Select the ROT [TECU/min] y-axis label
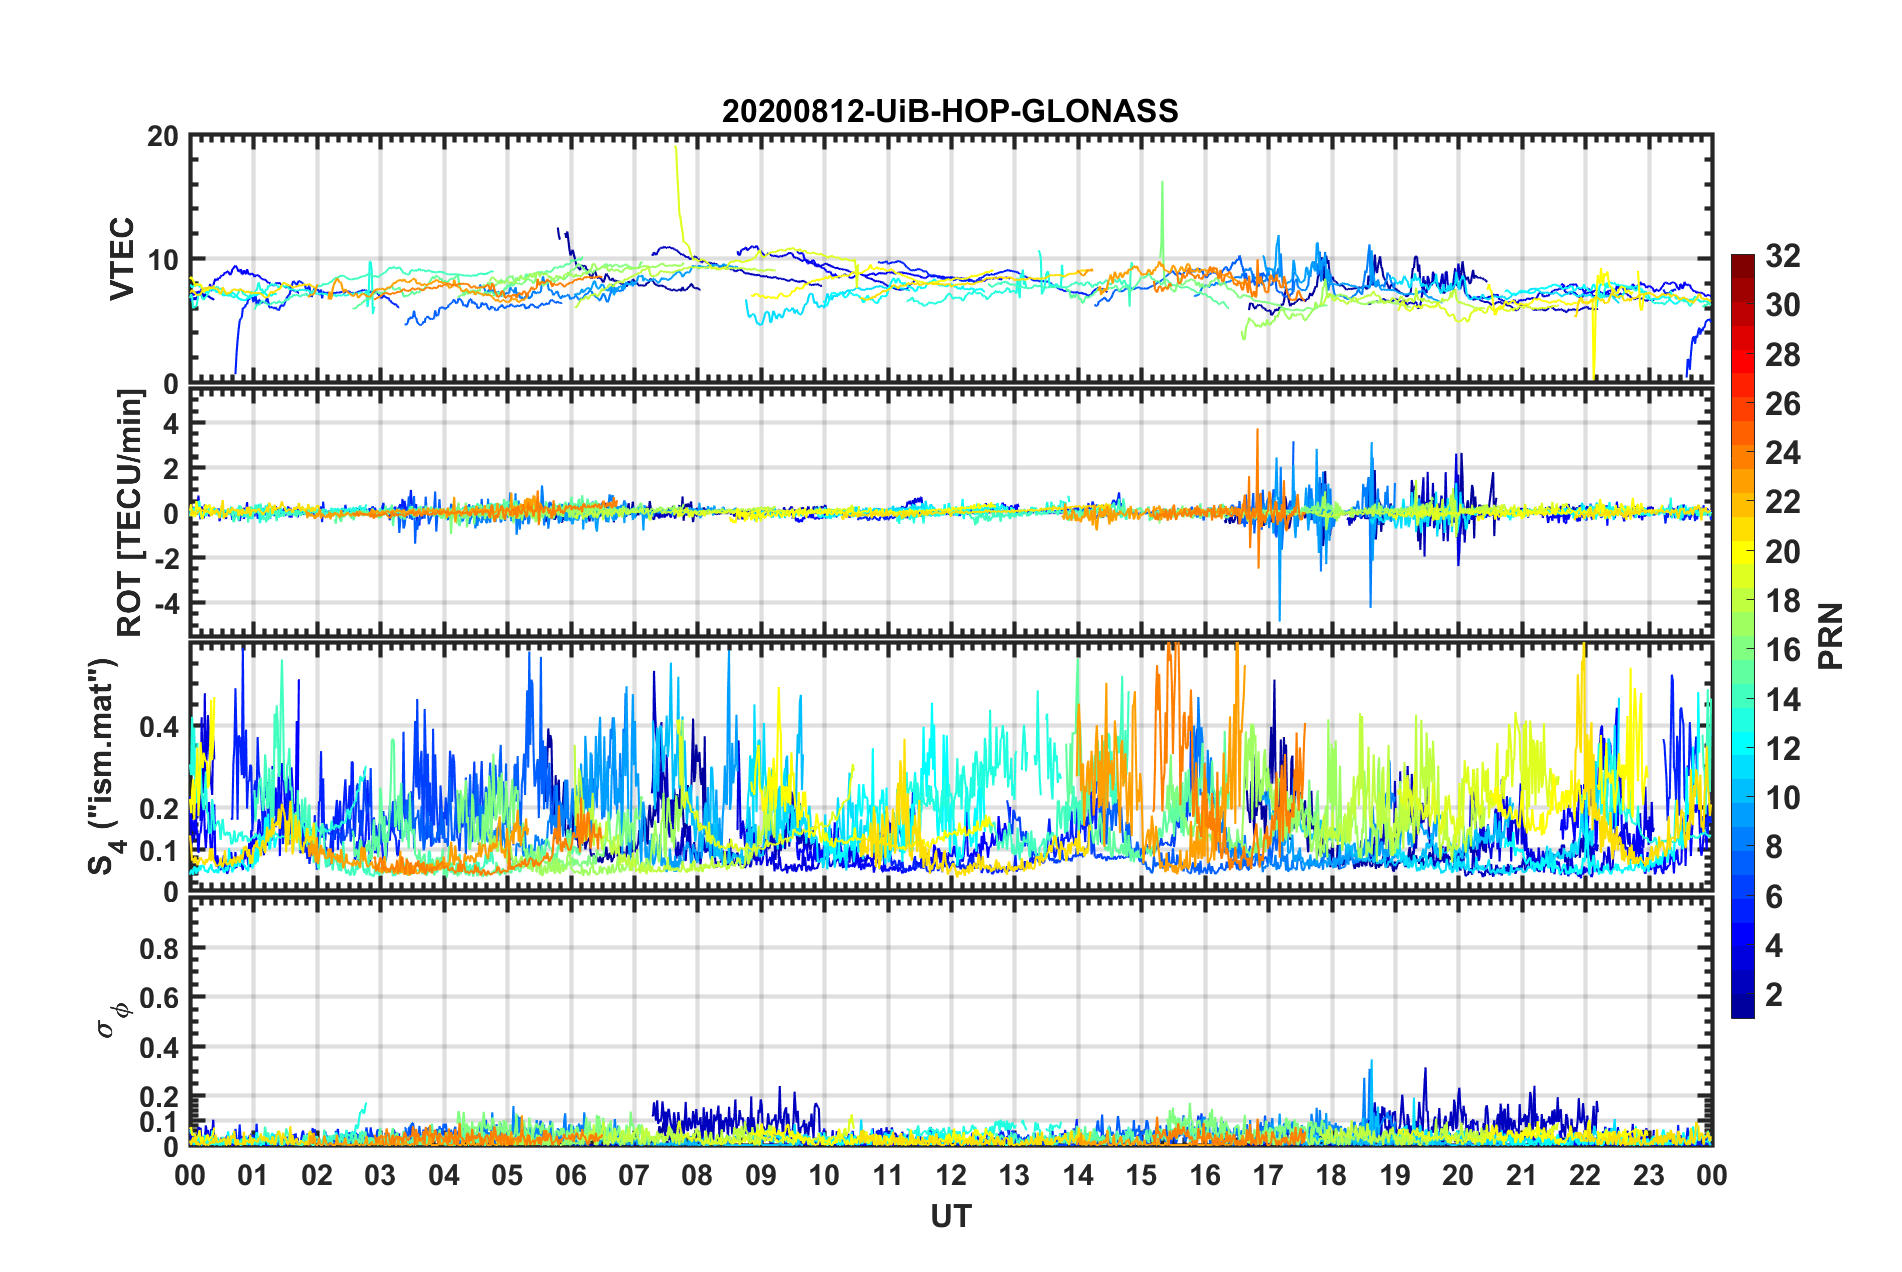 pyautogui.click(x=130, y=513)
